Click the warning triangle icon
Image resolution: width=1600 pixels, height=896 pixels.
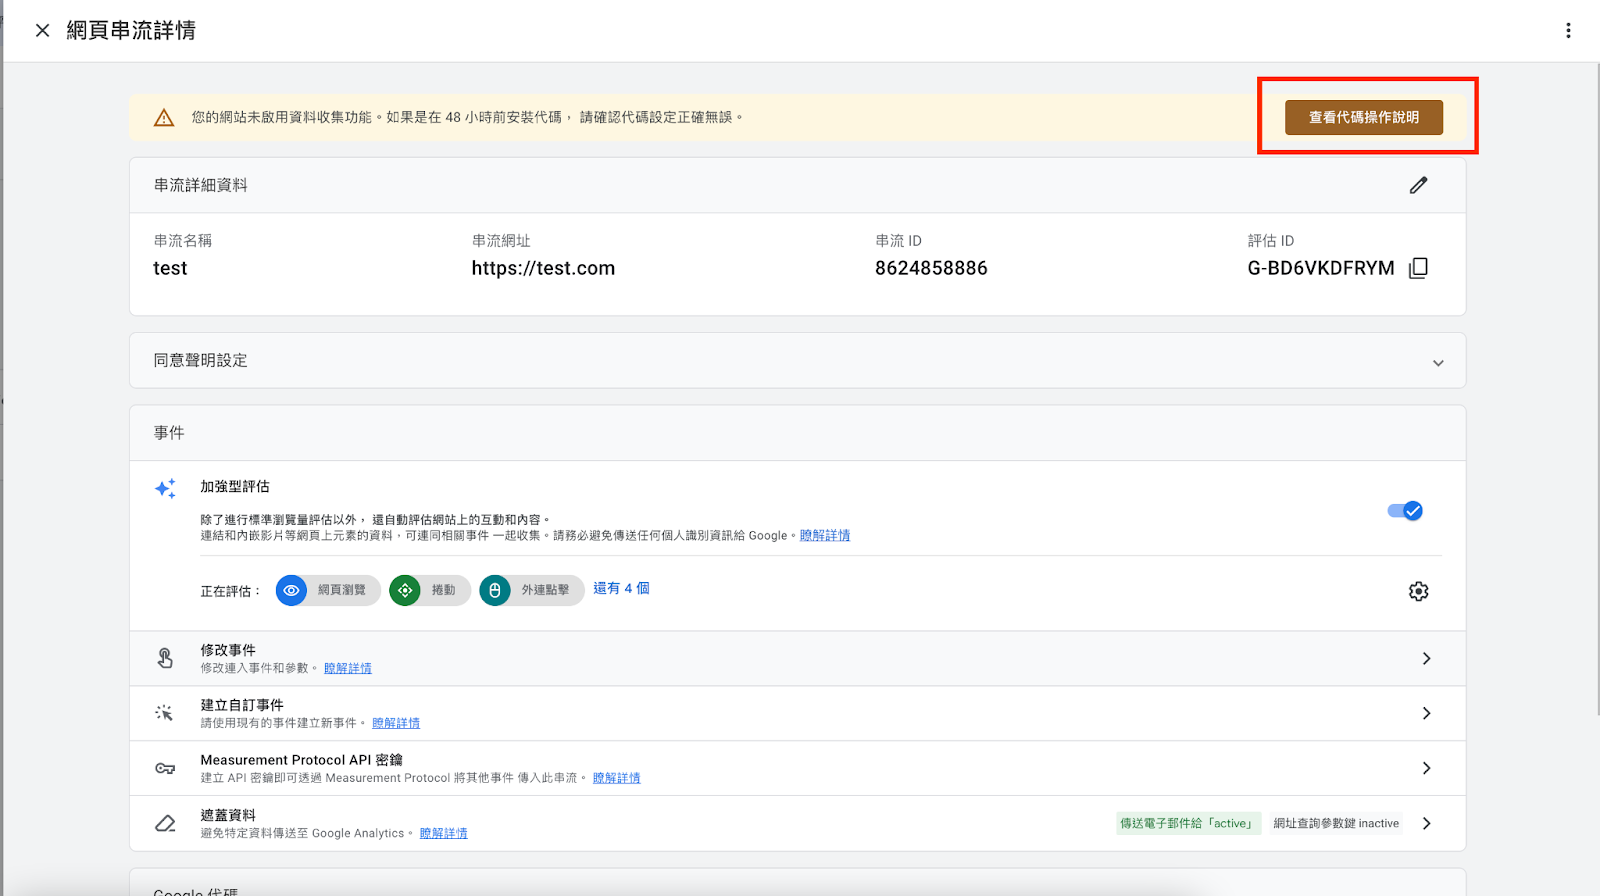click(x=164, y=118)
